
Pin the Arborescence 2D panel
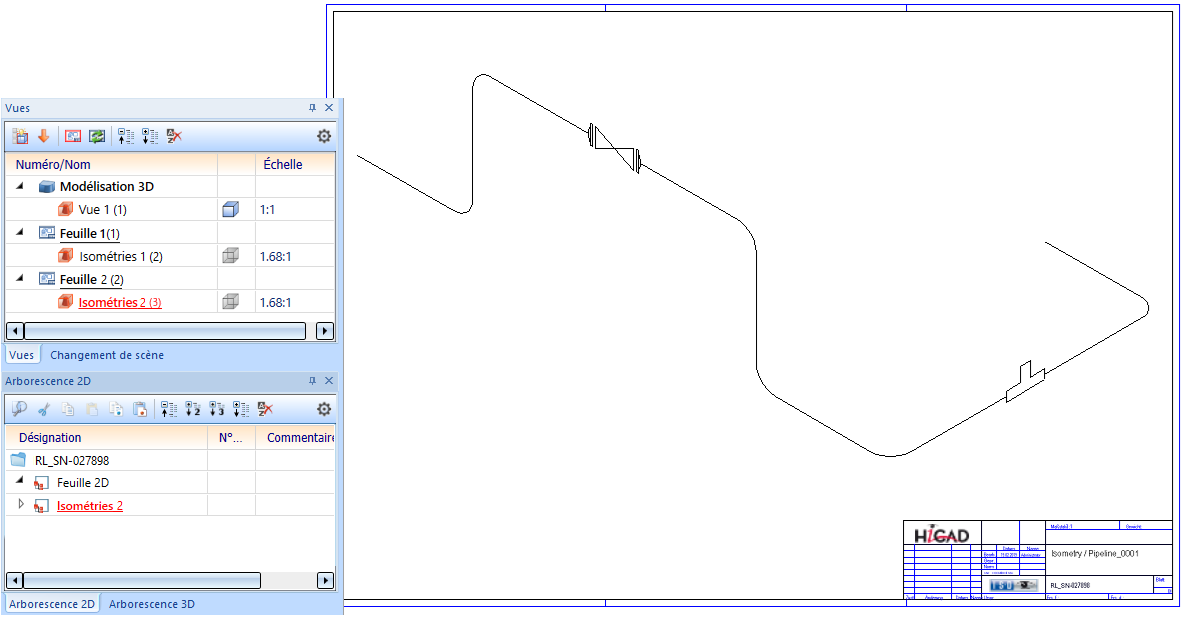(313, 381)
